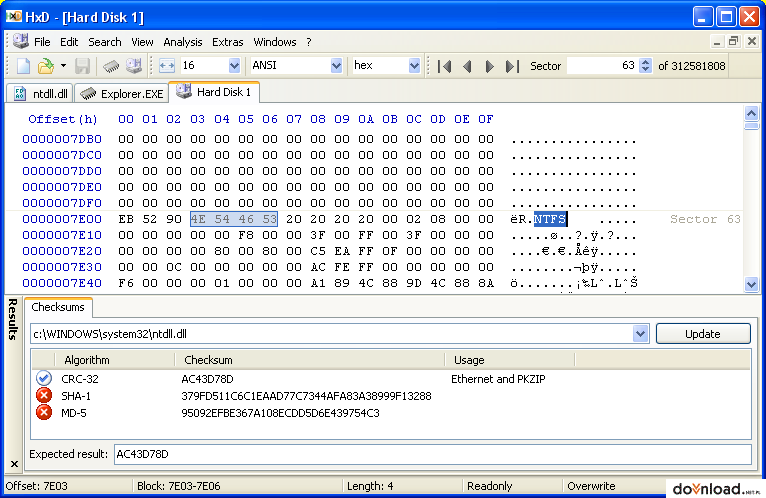Viewport: 766px width, 498px height.
Task: Select the Hard Disk 1 tab
Action: pyautogui.click(x=214, y=92)
